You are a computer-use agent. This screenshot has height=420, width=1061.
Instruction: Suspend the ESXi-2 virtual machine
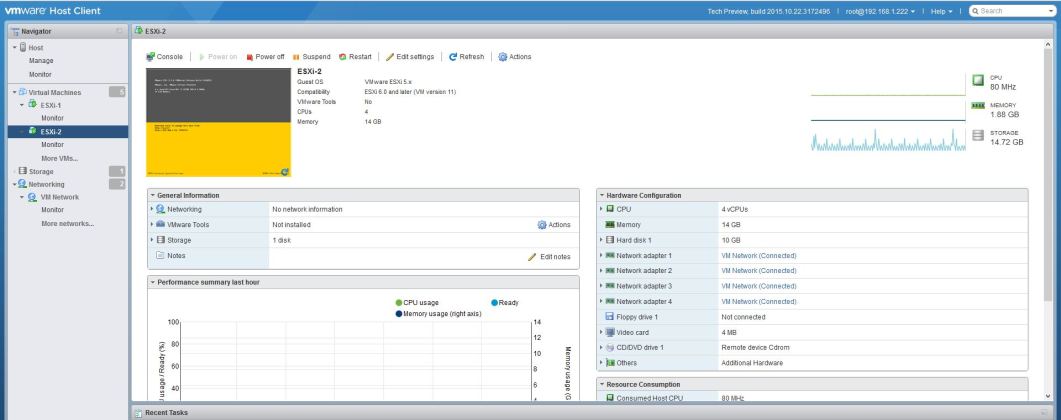point(311,57)
